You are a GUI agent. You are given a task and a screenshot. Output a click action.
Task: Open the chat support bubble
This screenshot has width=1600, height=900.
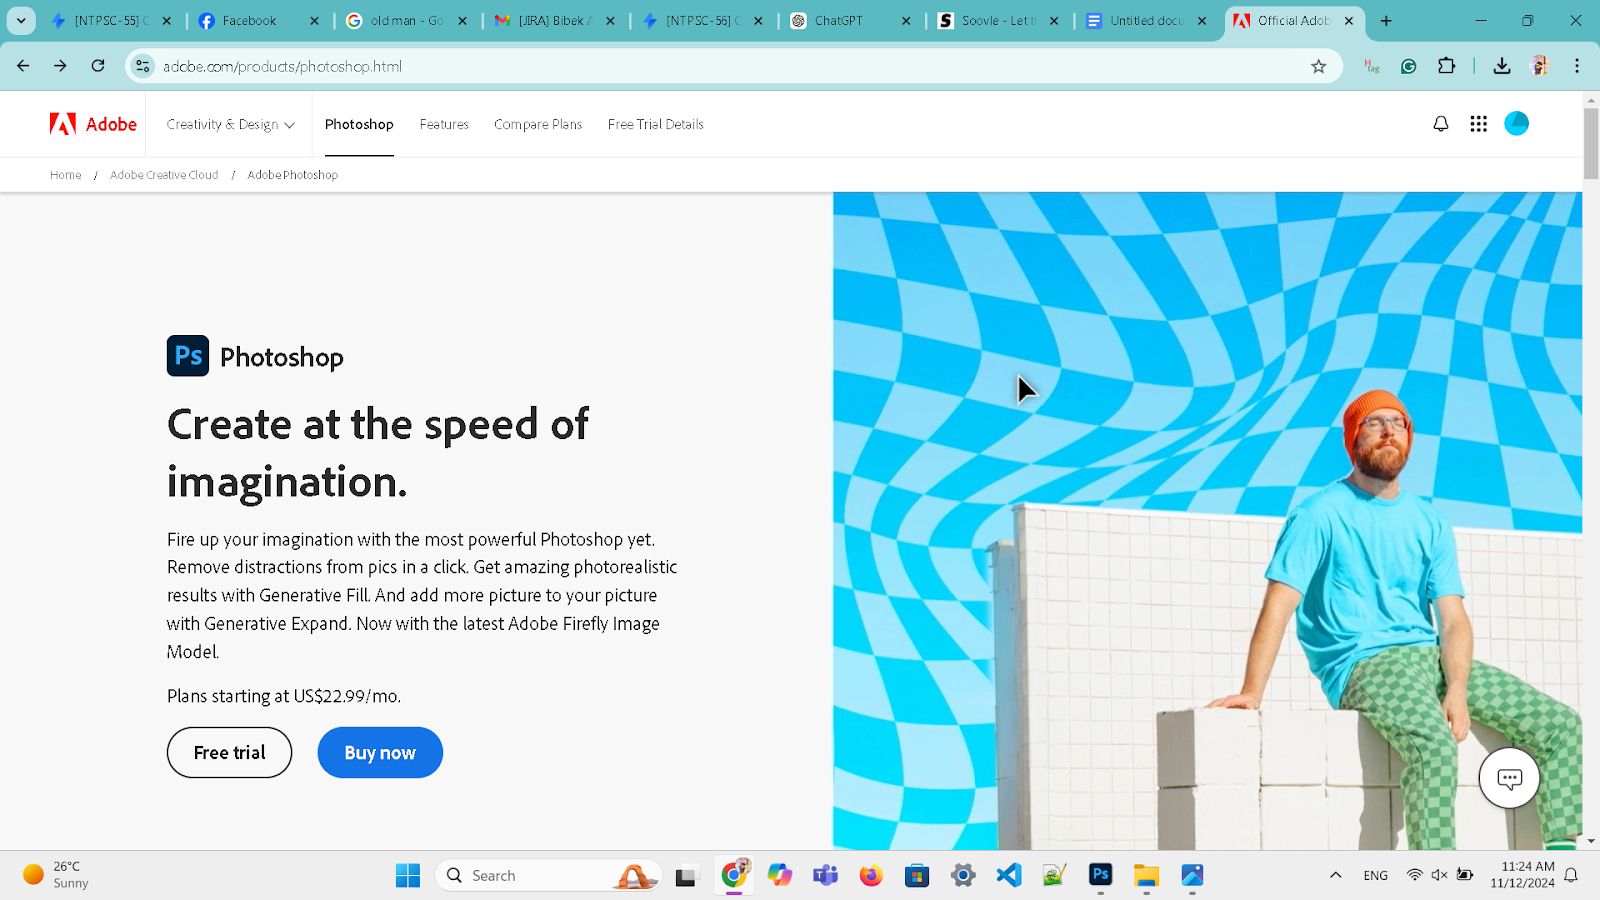point(1510,778)
